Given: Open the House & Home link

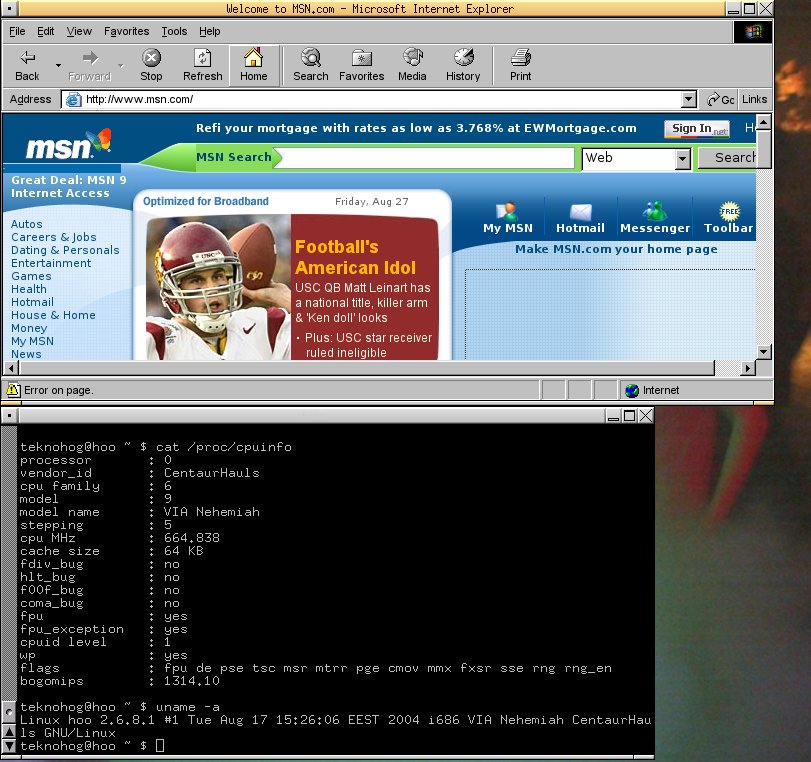Looking at the screenshot, I should 53,315.
